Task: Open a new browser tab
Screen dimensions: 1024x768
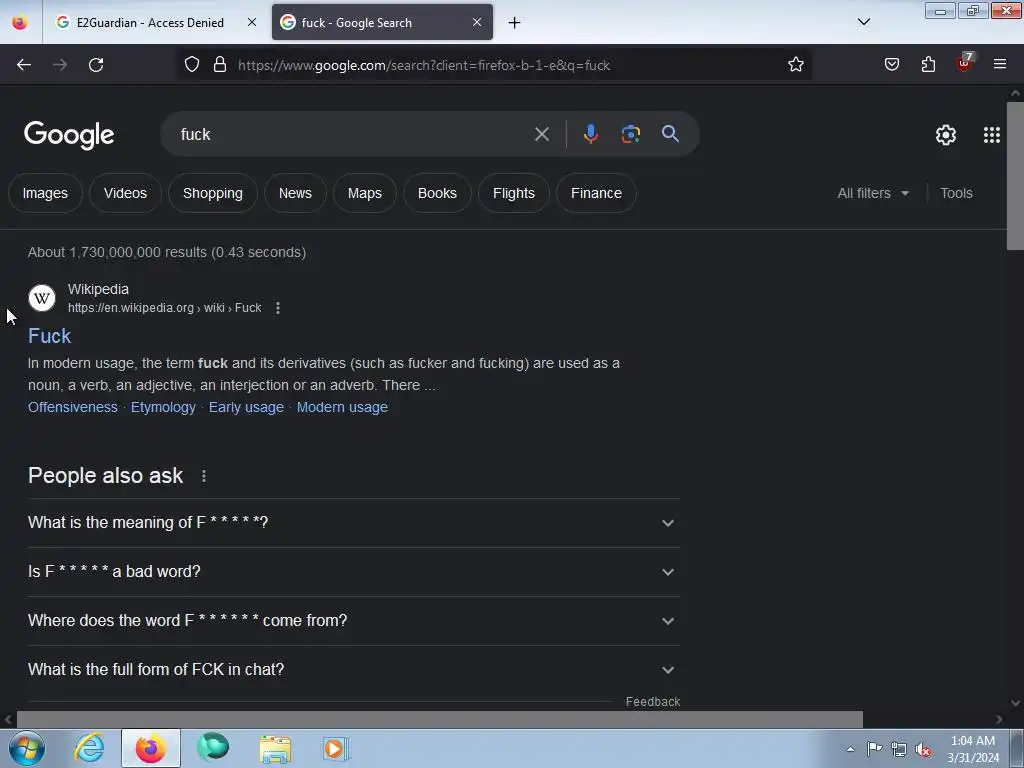Action: 515,23
